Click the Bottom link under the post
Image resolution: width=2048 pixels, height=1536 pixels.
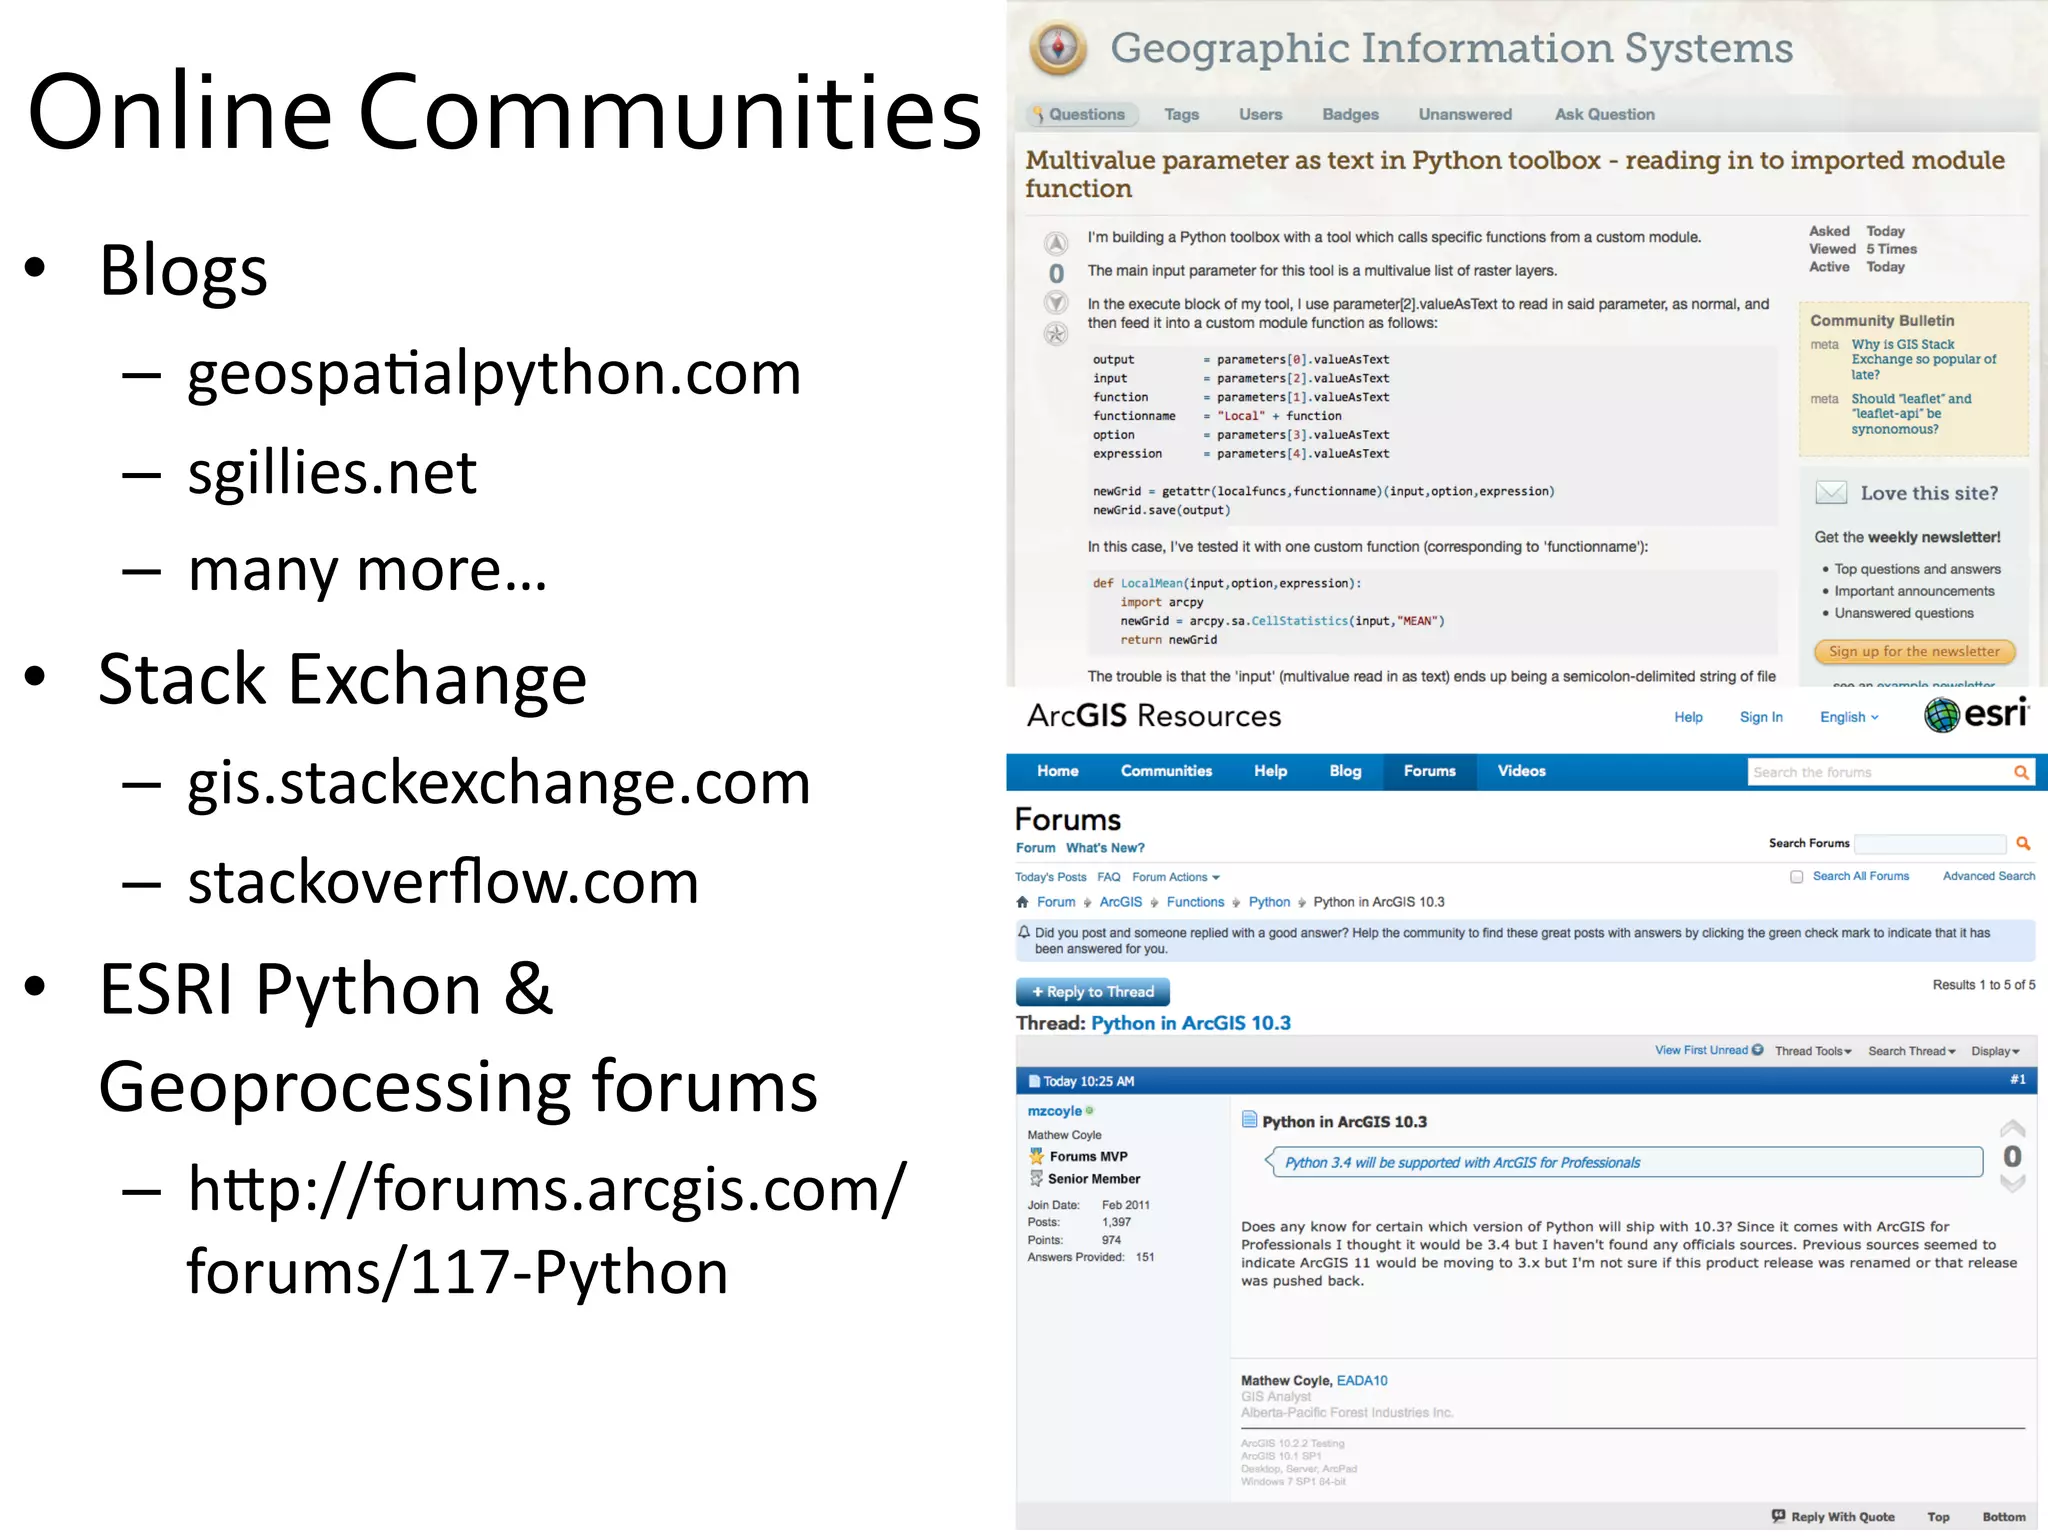pos(2003,1517)
